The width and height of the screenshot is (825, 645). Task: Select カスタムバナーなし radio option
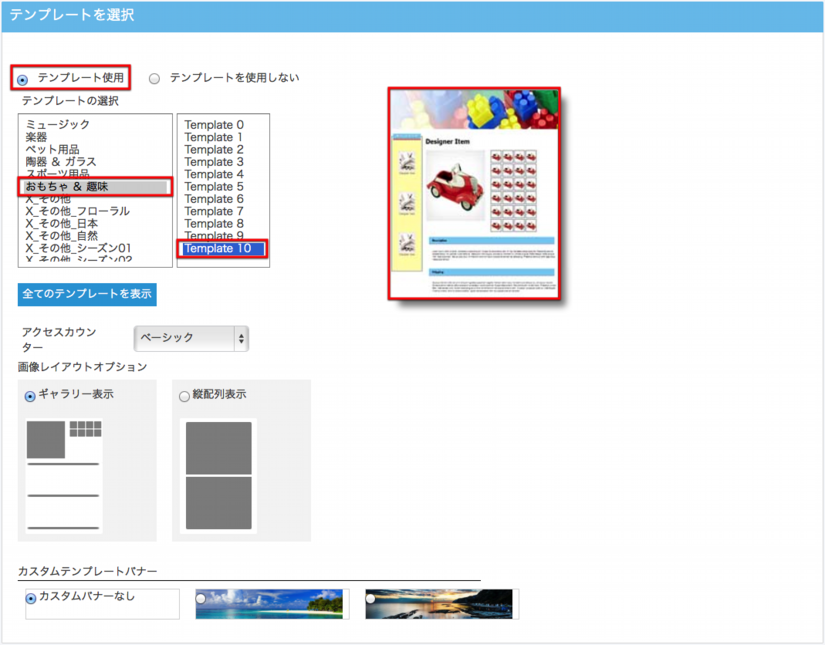[31, 598]
